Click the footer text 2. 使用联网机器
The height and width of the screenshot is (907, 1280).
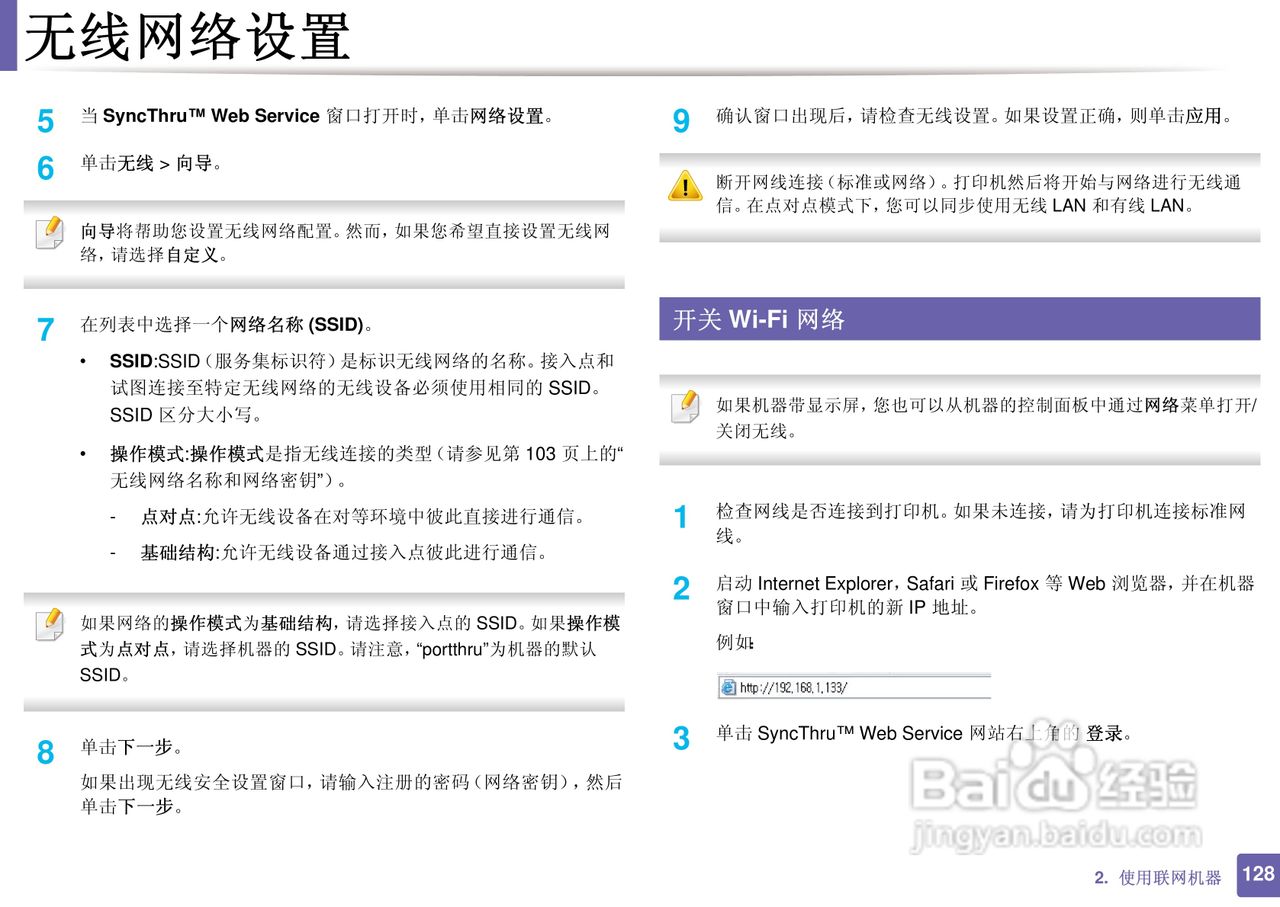point(1158,878)
